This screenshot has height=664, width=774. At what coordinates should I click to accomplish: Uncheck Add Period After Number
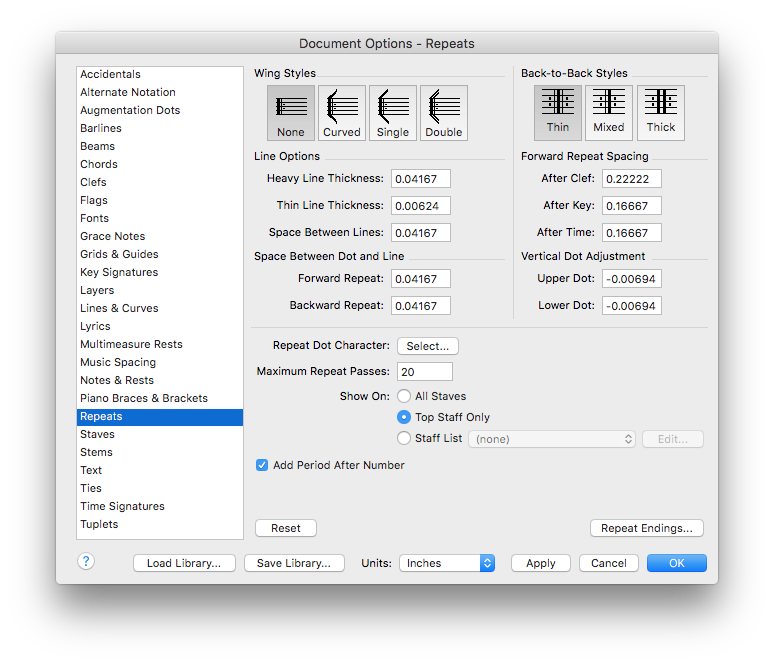(x=262, y=465)
